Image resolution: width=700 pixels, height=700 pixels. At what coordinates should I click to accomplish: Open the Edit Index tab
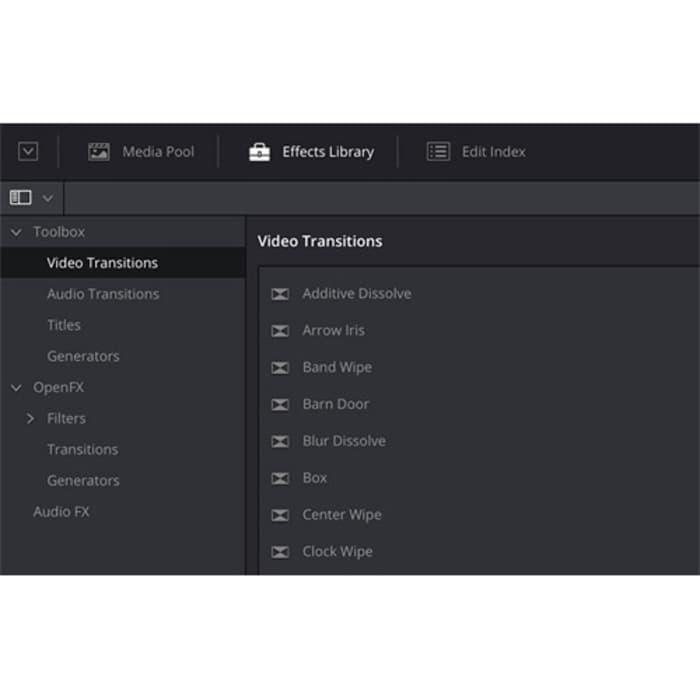tap(492, 152)
